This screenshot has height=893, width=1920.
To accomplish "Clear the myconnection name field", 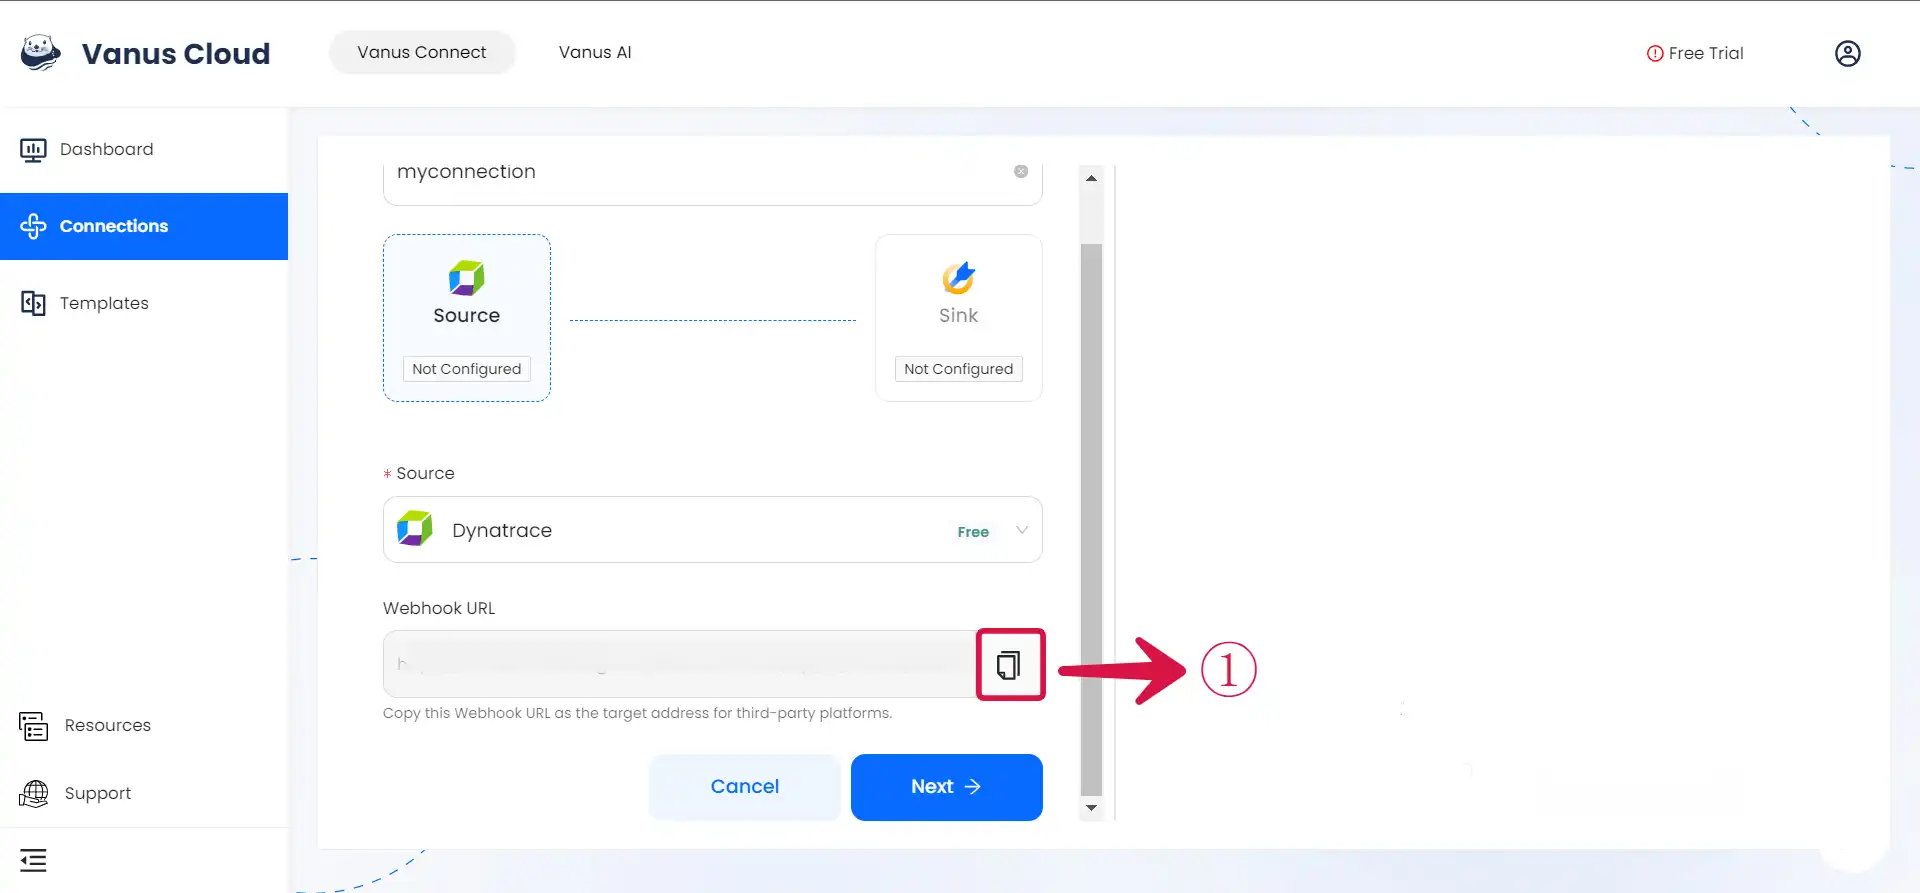I will (x=1021, y=171).
